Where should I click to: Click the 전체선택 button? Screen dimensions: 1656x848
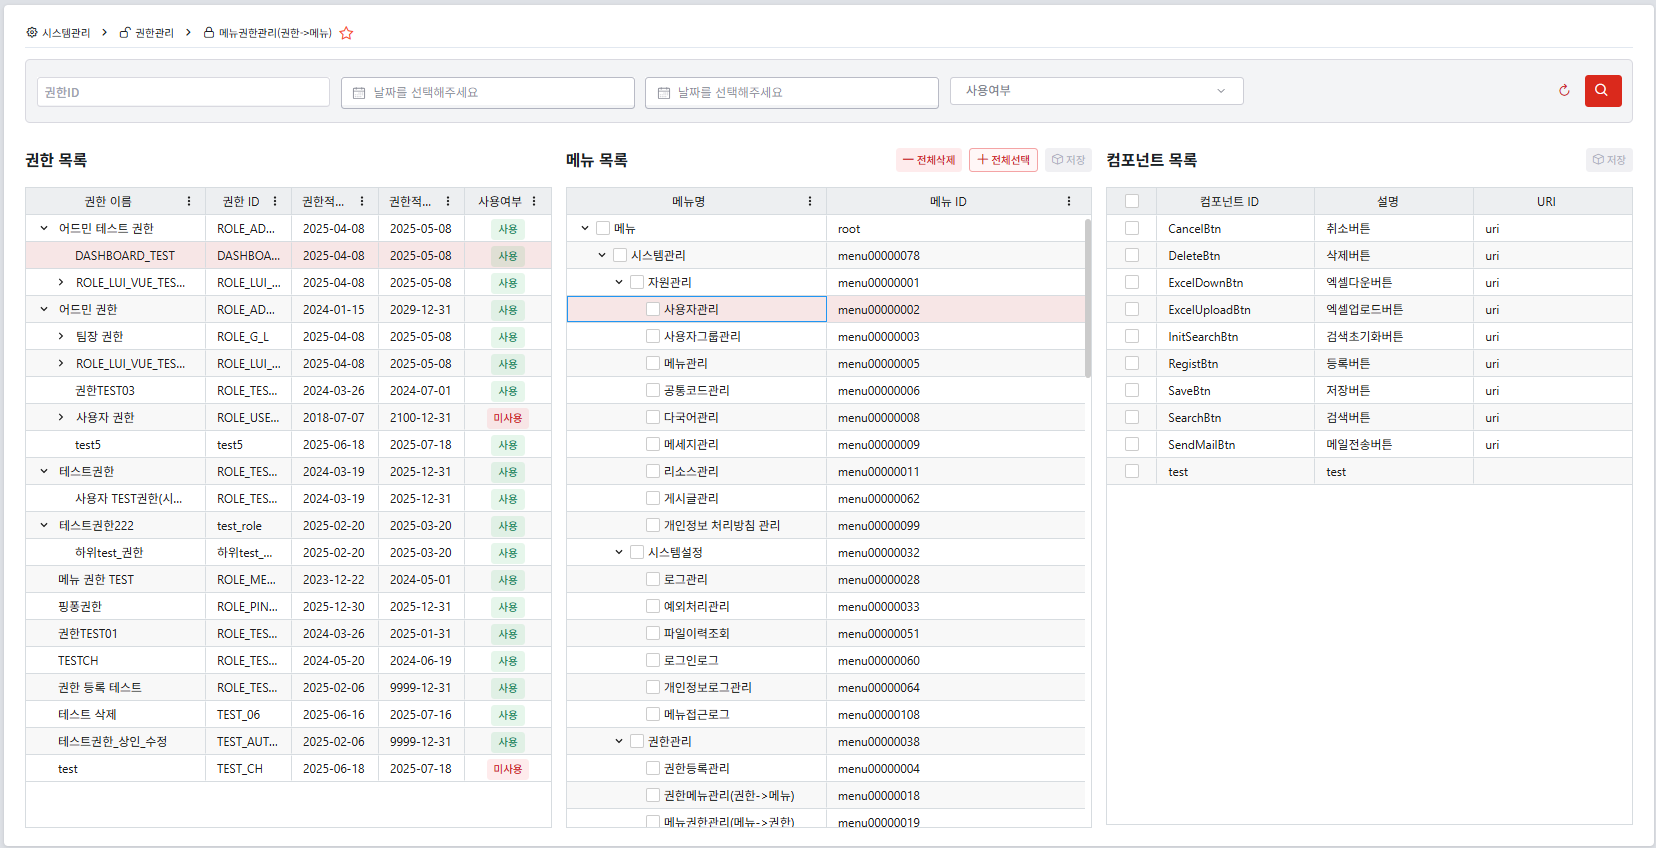pyautogui.click(x=1003, y=160)
